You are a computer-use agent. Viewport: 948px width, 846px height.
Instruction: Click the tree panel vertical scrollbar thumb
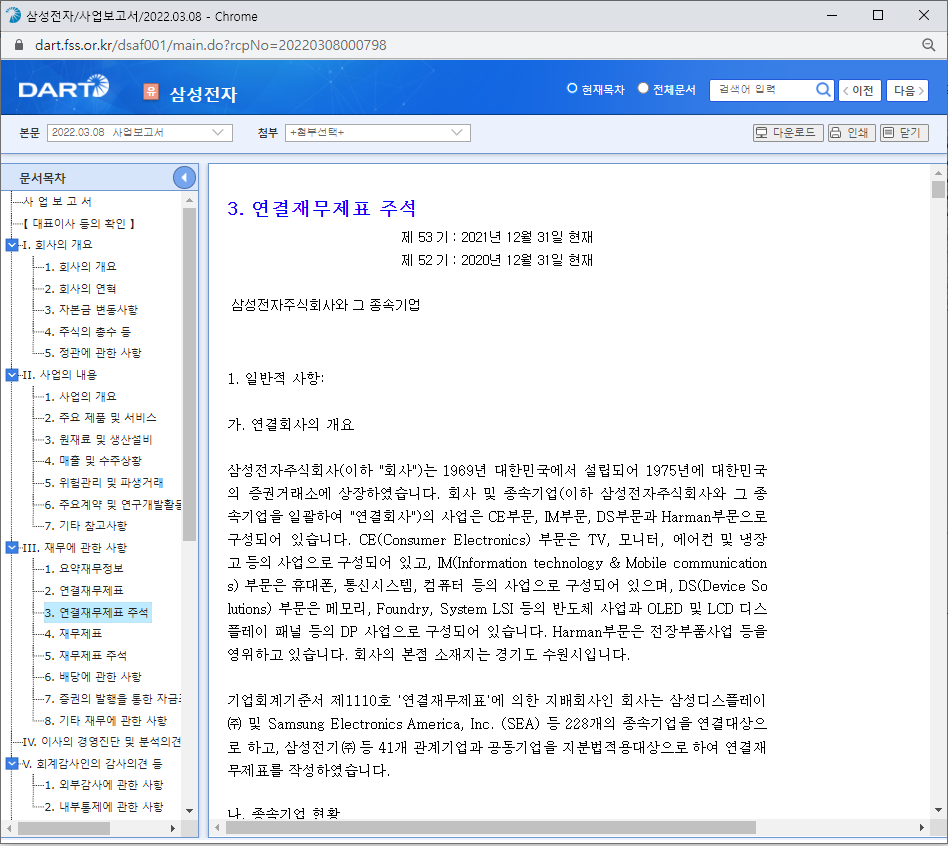point(189,374)
